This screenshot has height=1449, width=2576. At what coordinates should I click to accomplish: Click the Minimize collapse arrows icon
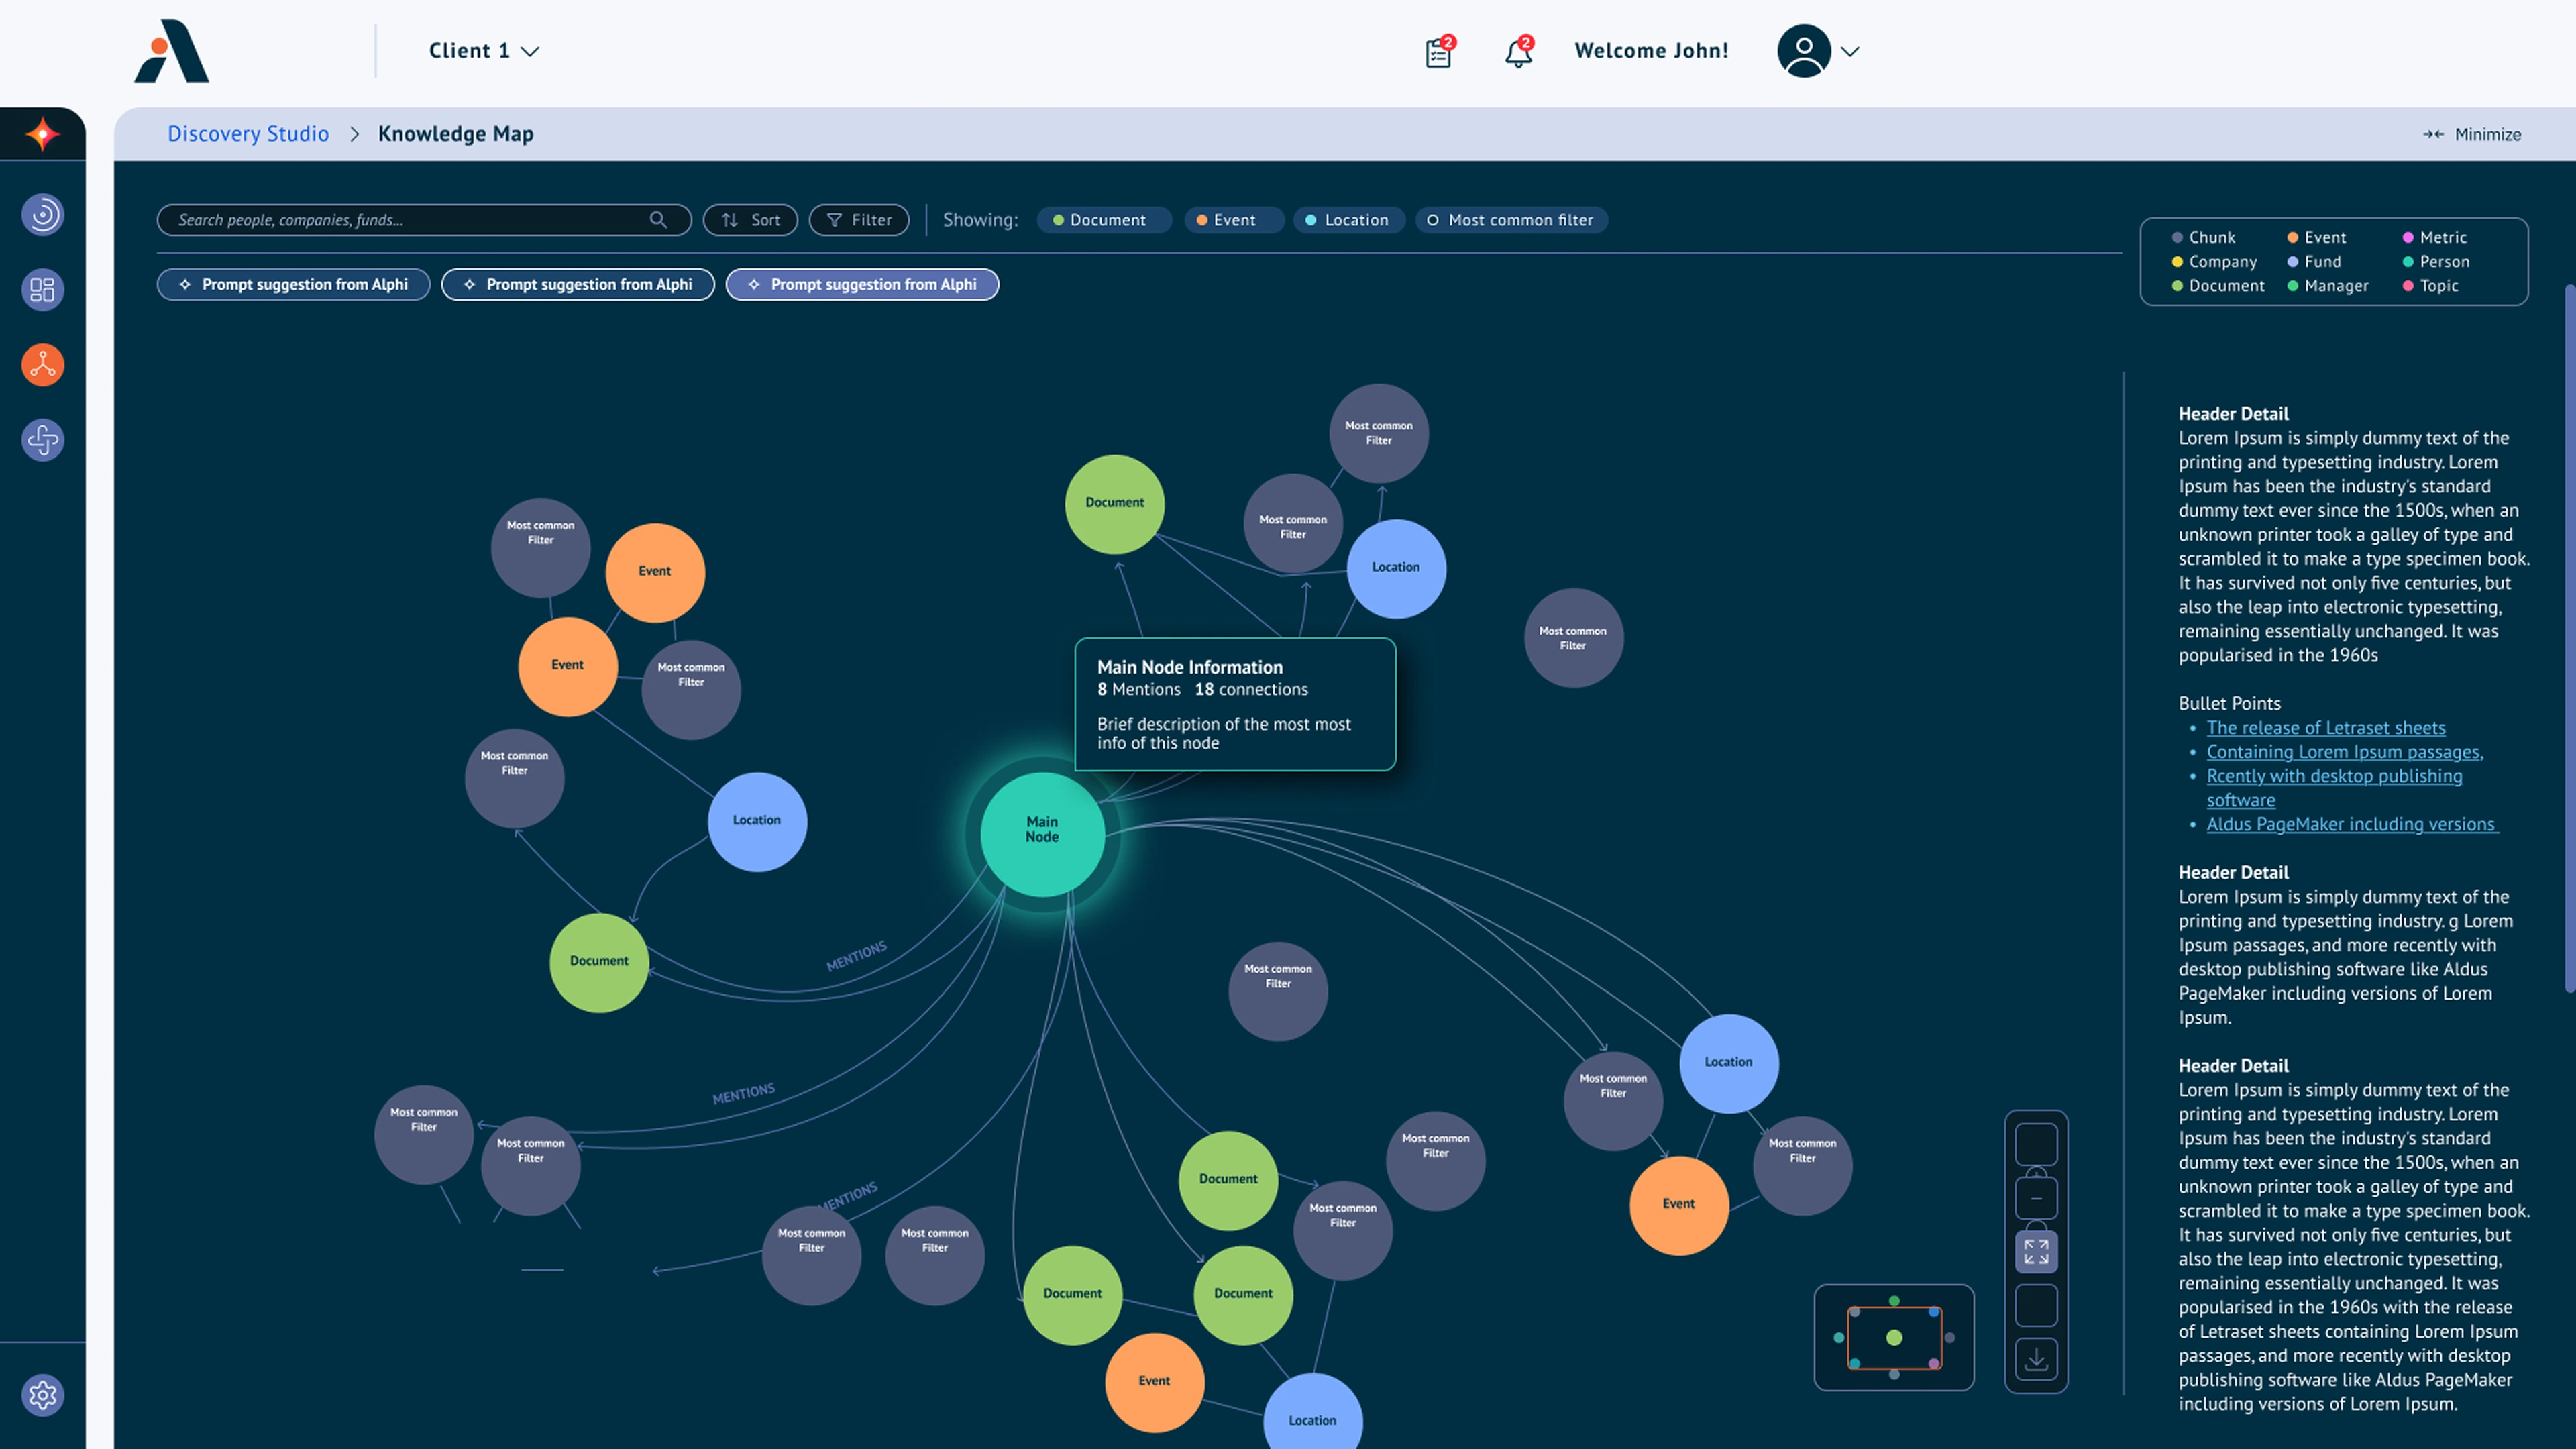pyautogui.click(x=2433, y=134)
